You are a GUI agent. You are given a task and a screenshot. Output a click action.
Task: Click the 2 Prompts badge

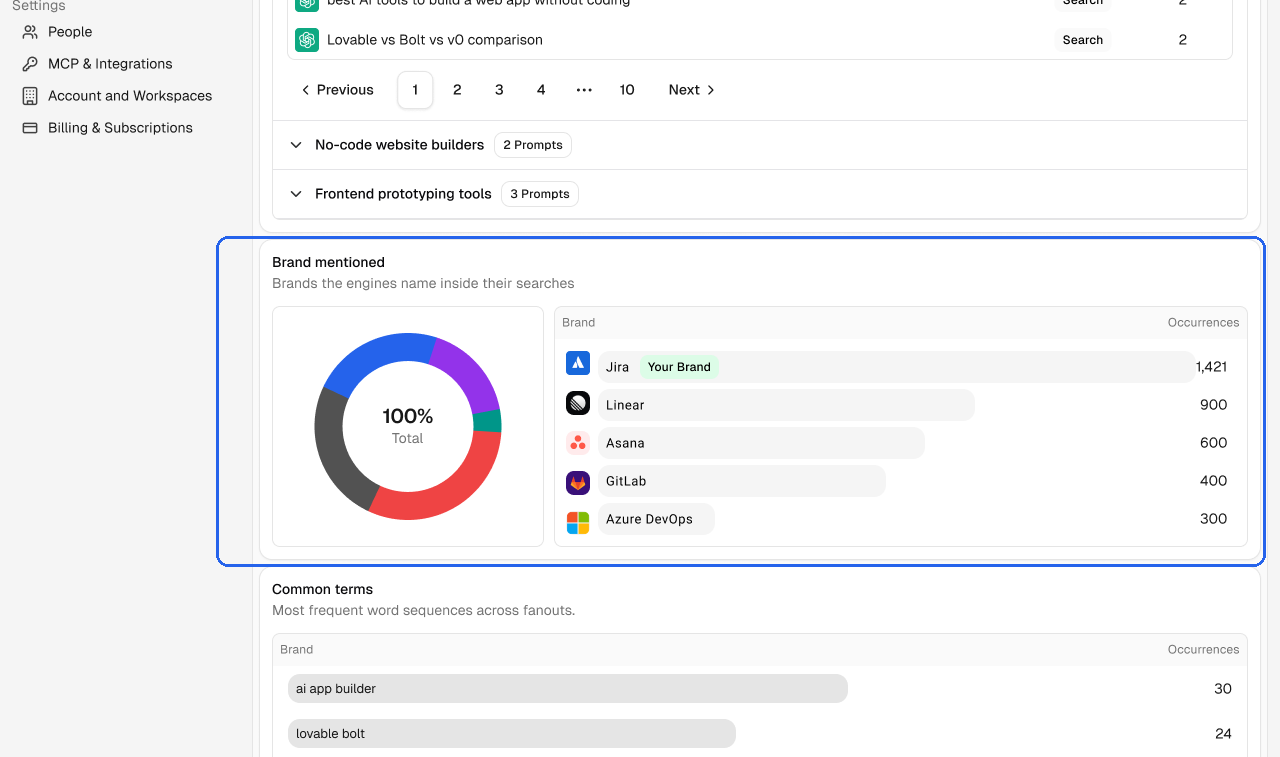click(533, 145)
